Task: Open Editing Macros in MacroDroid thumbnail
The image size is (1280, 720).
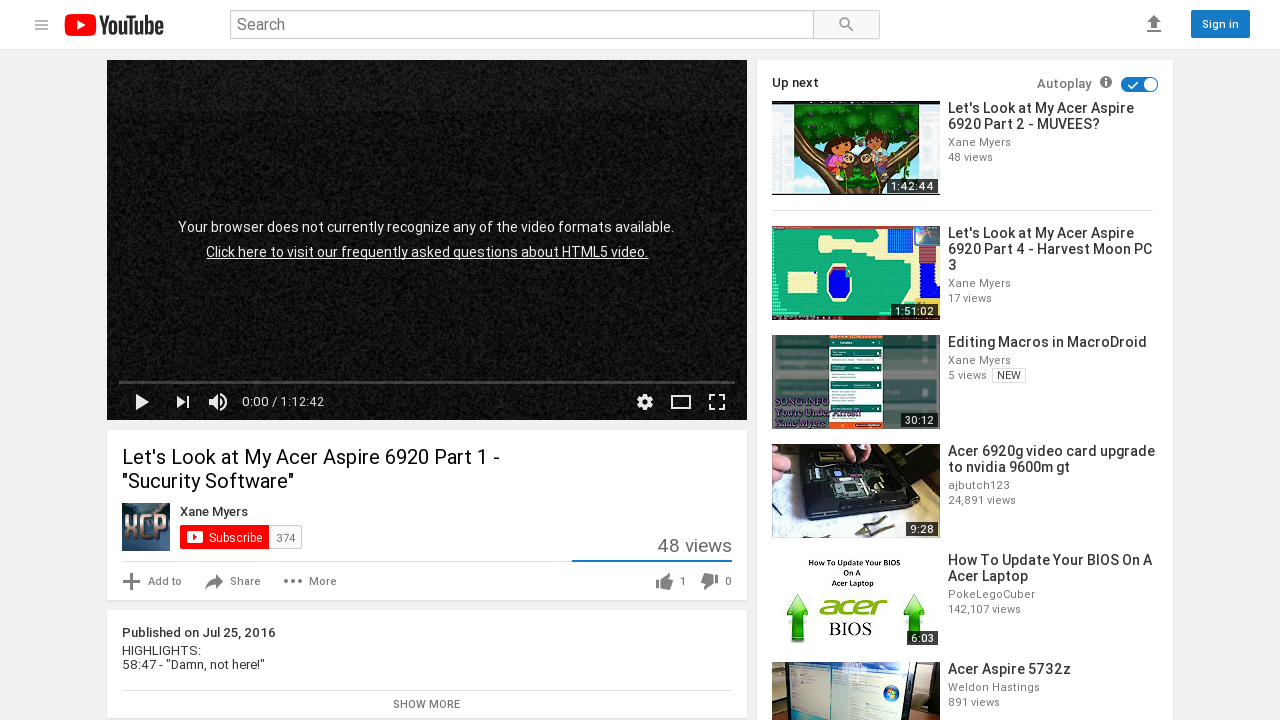Action: (856, 382)
